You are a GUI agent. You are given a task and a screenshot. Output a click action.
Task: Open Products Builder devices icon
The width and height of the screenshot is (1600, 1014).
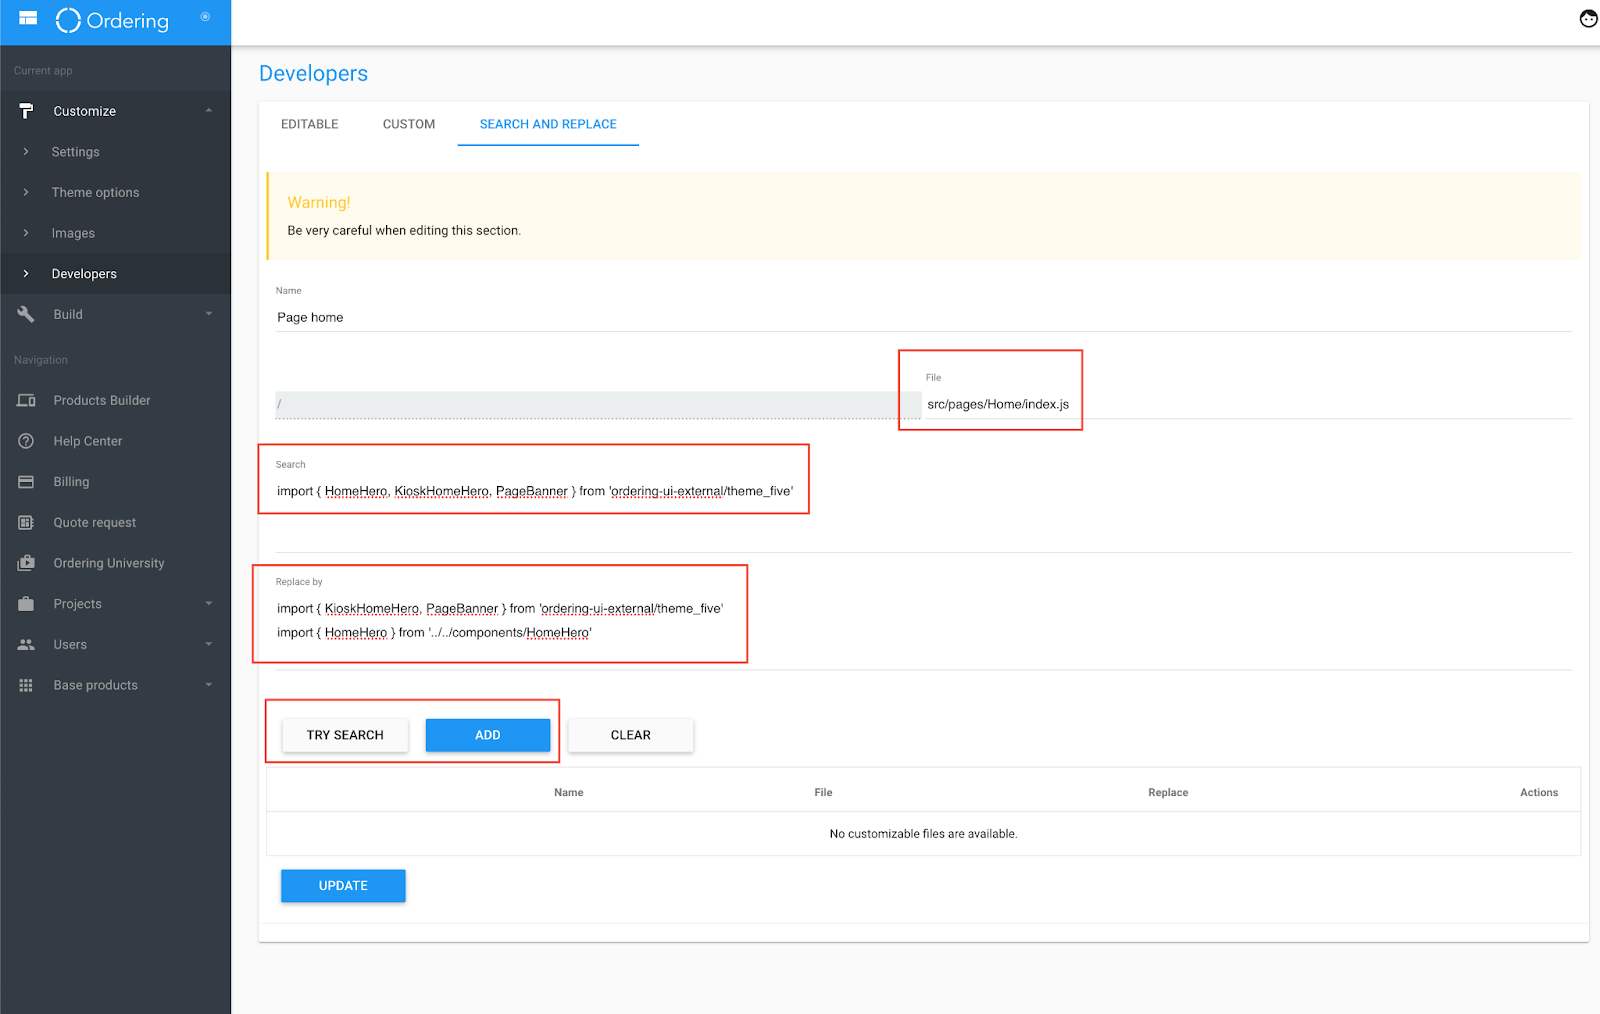[x=26, y=400]
